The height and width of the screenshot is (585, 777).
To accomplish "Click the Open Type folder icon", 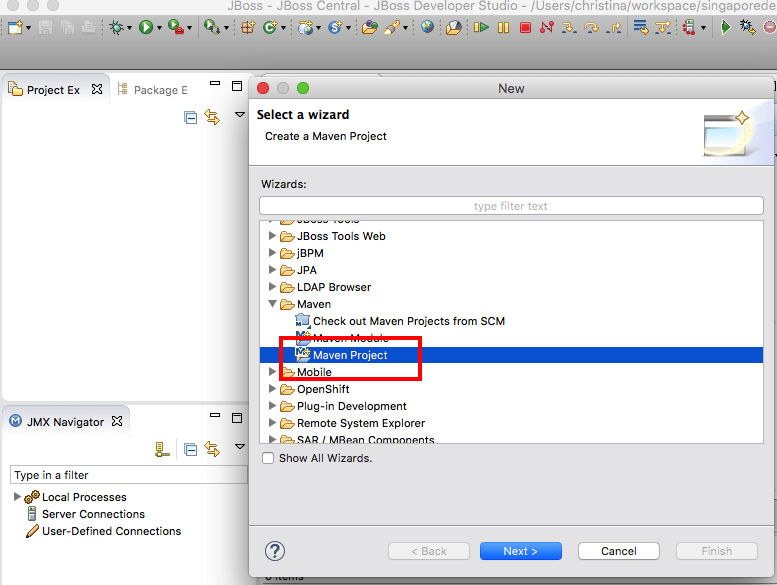I will [x=370, y=27].
